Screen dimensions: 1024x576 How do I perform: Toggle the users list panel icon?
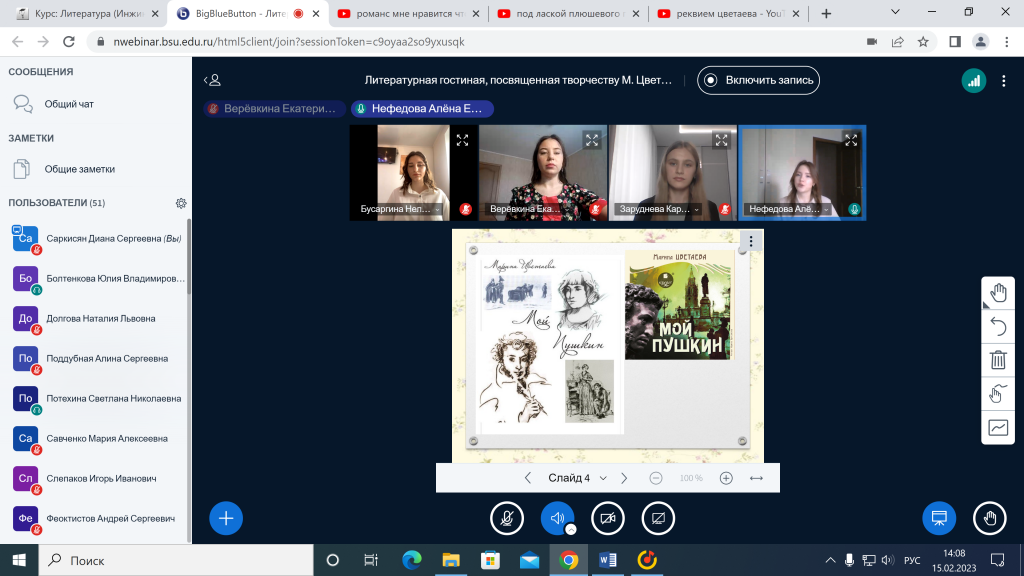tap(212, 80)
